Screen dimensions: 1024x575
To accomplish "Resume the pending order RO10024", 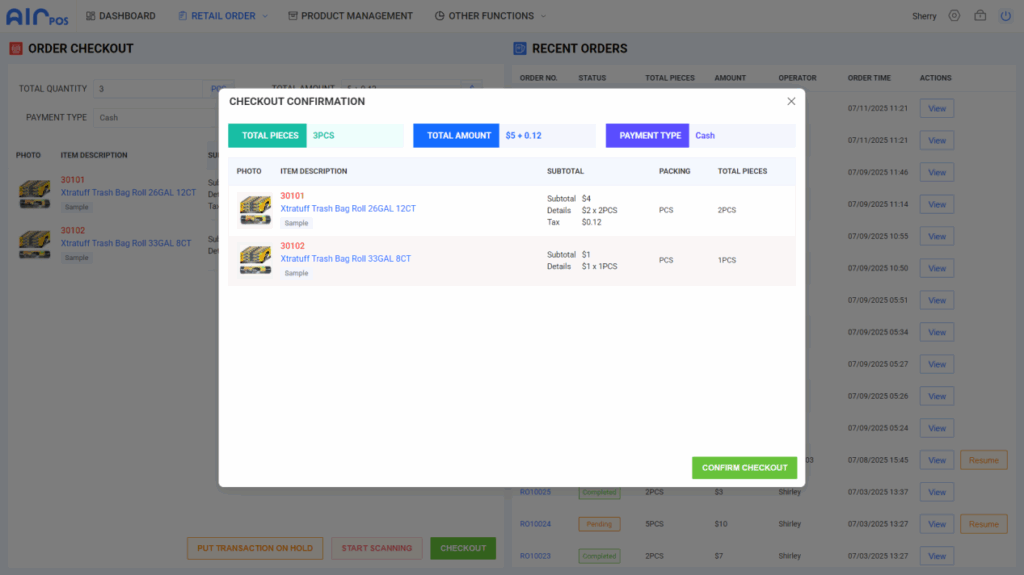I will point(983,524).
